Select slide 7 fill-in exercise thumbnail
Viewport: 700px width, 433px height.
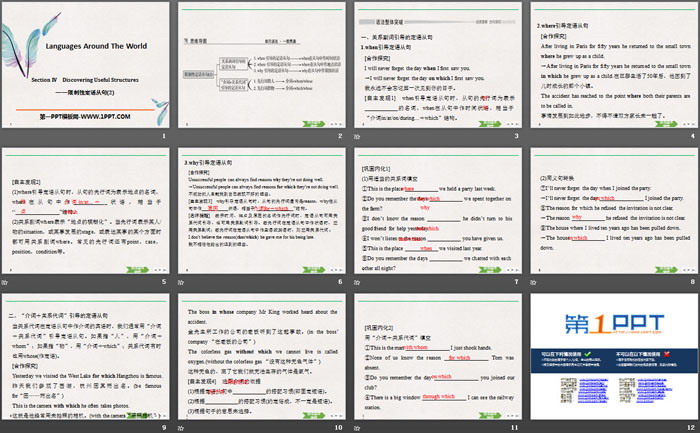(x=438, y=211)
